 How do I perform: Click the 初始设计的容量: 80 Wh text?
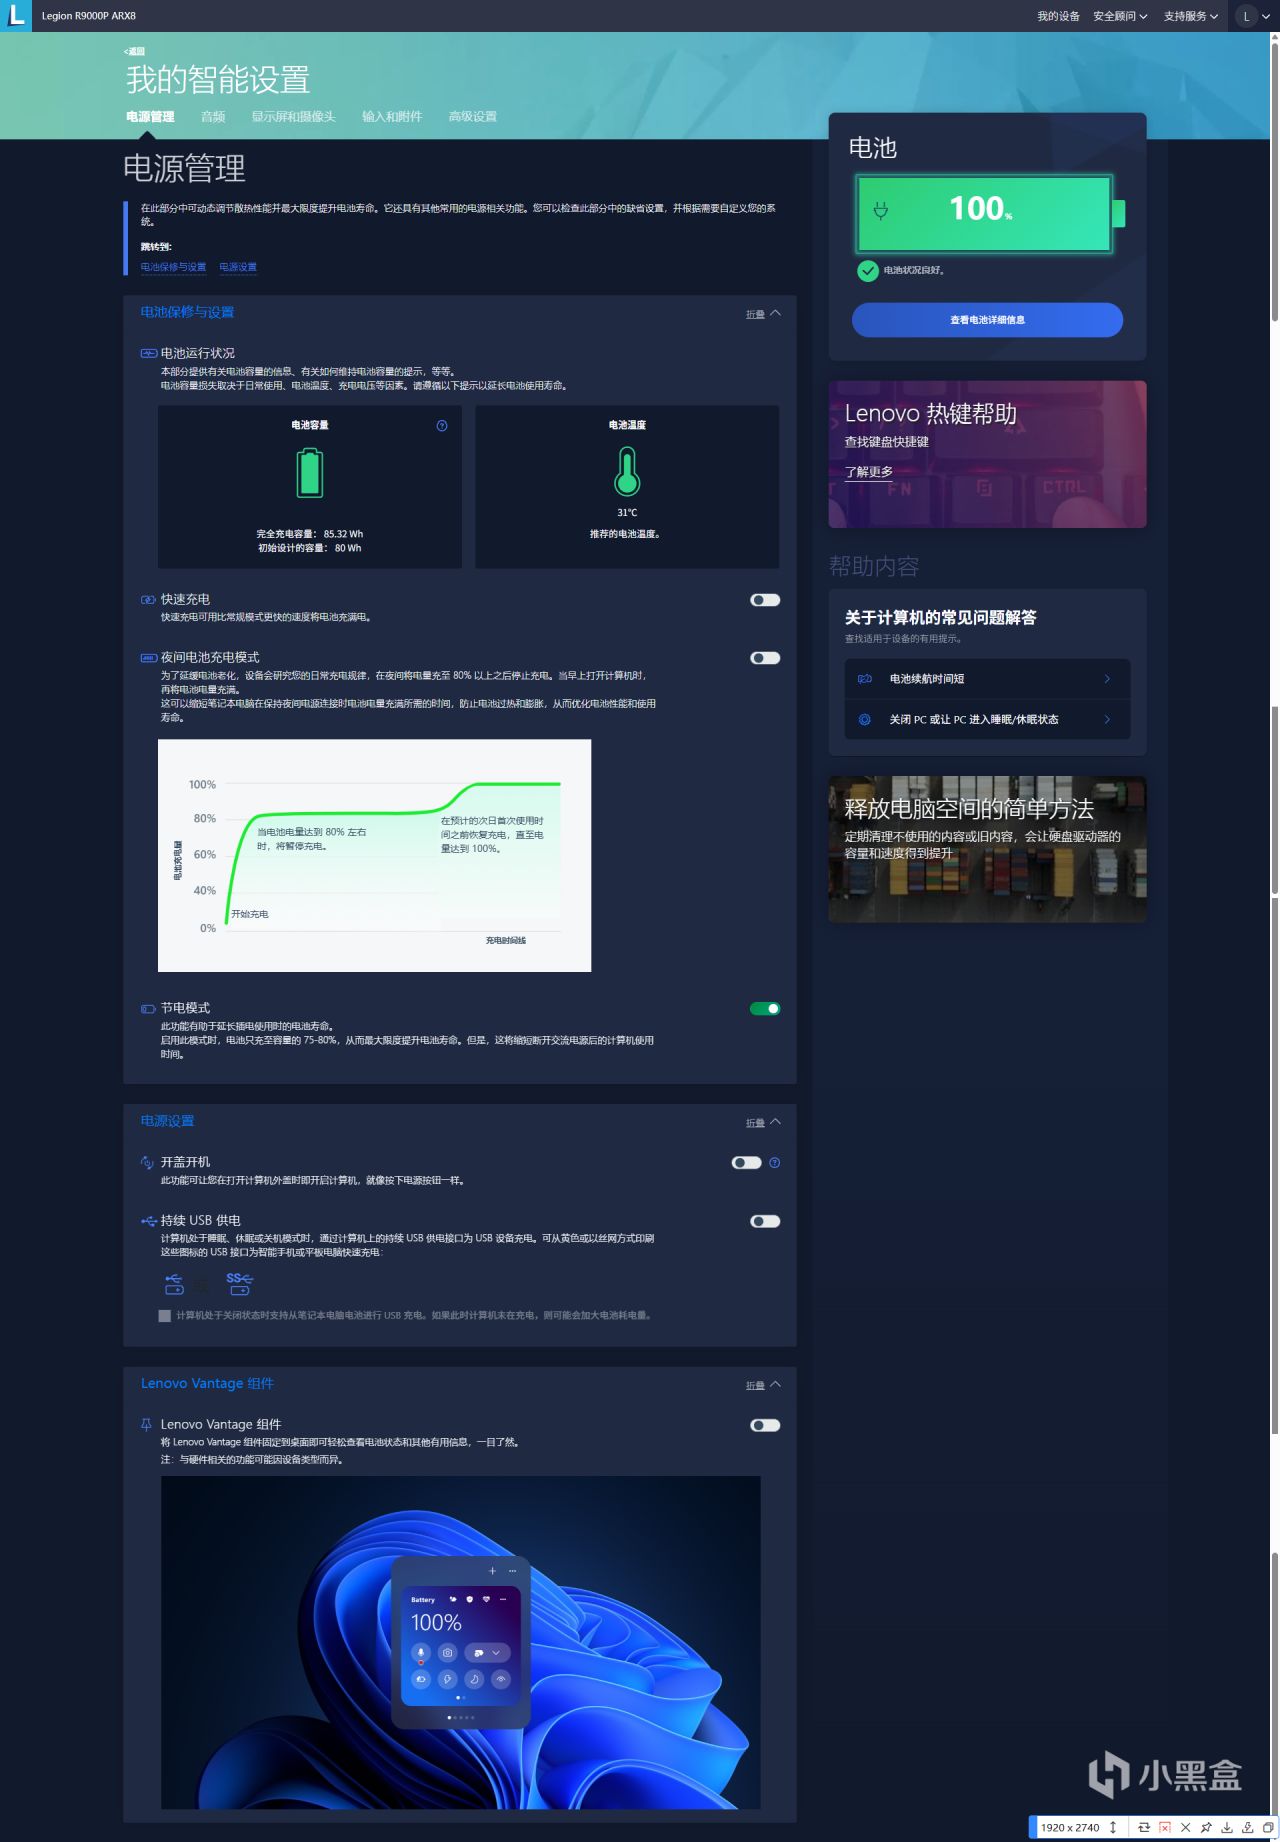tap(310, 548)
